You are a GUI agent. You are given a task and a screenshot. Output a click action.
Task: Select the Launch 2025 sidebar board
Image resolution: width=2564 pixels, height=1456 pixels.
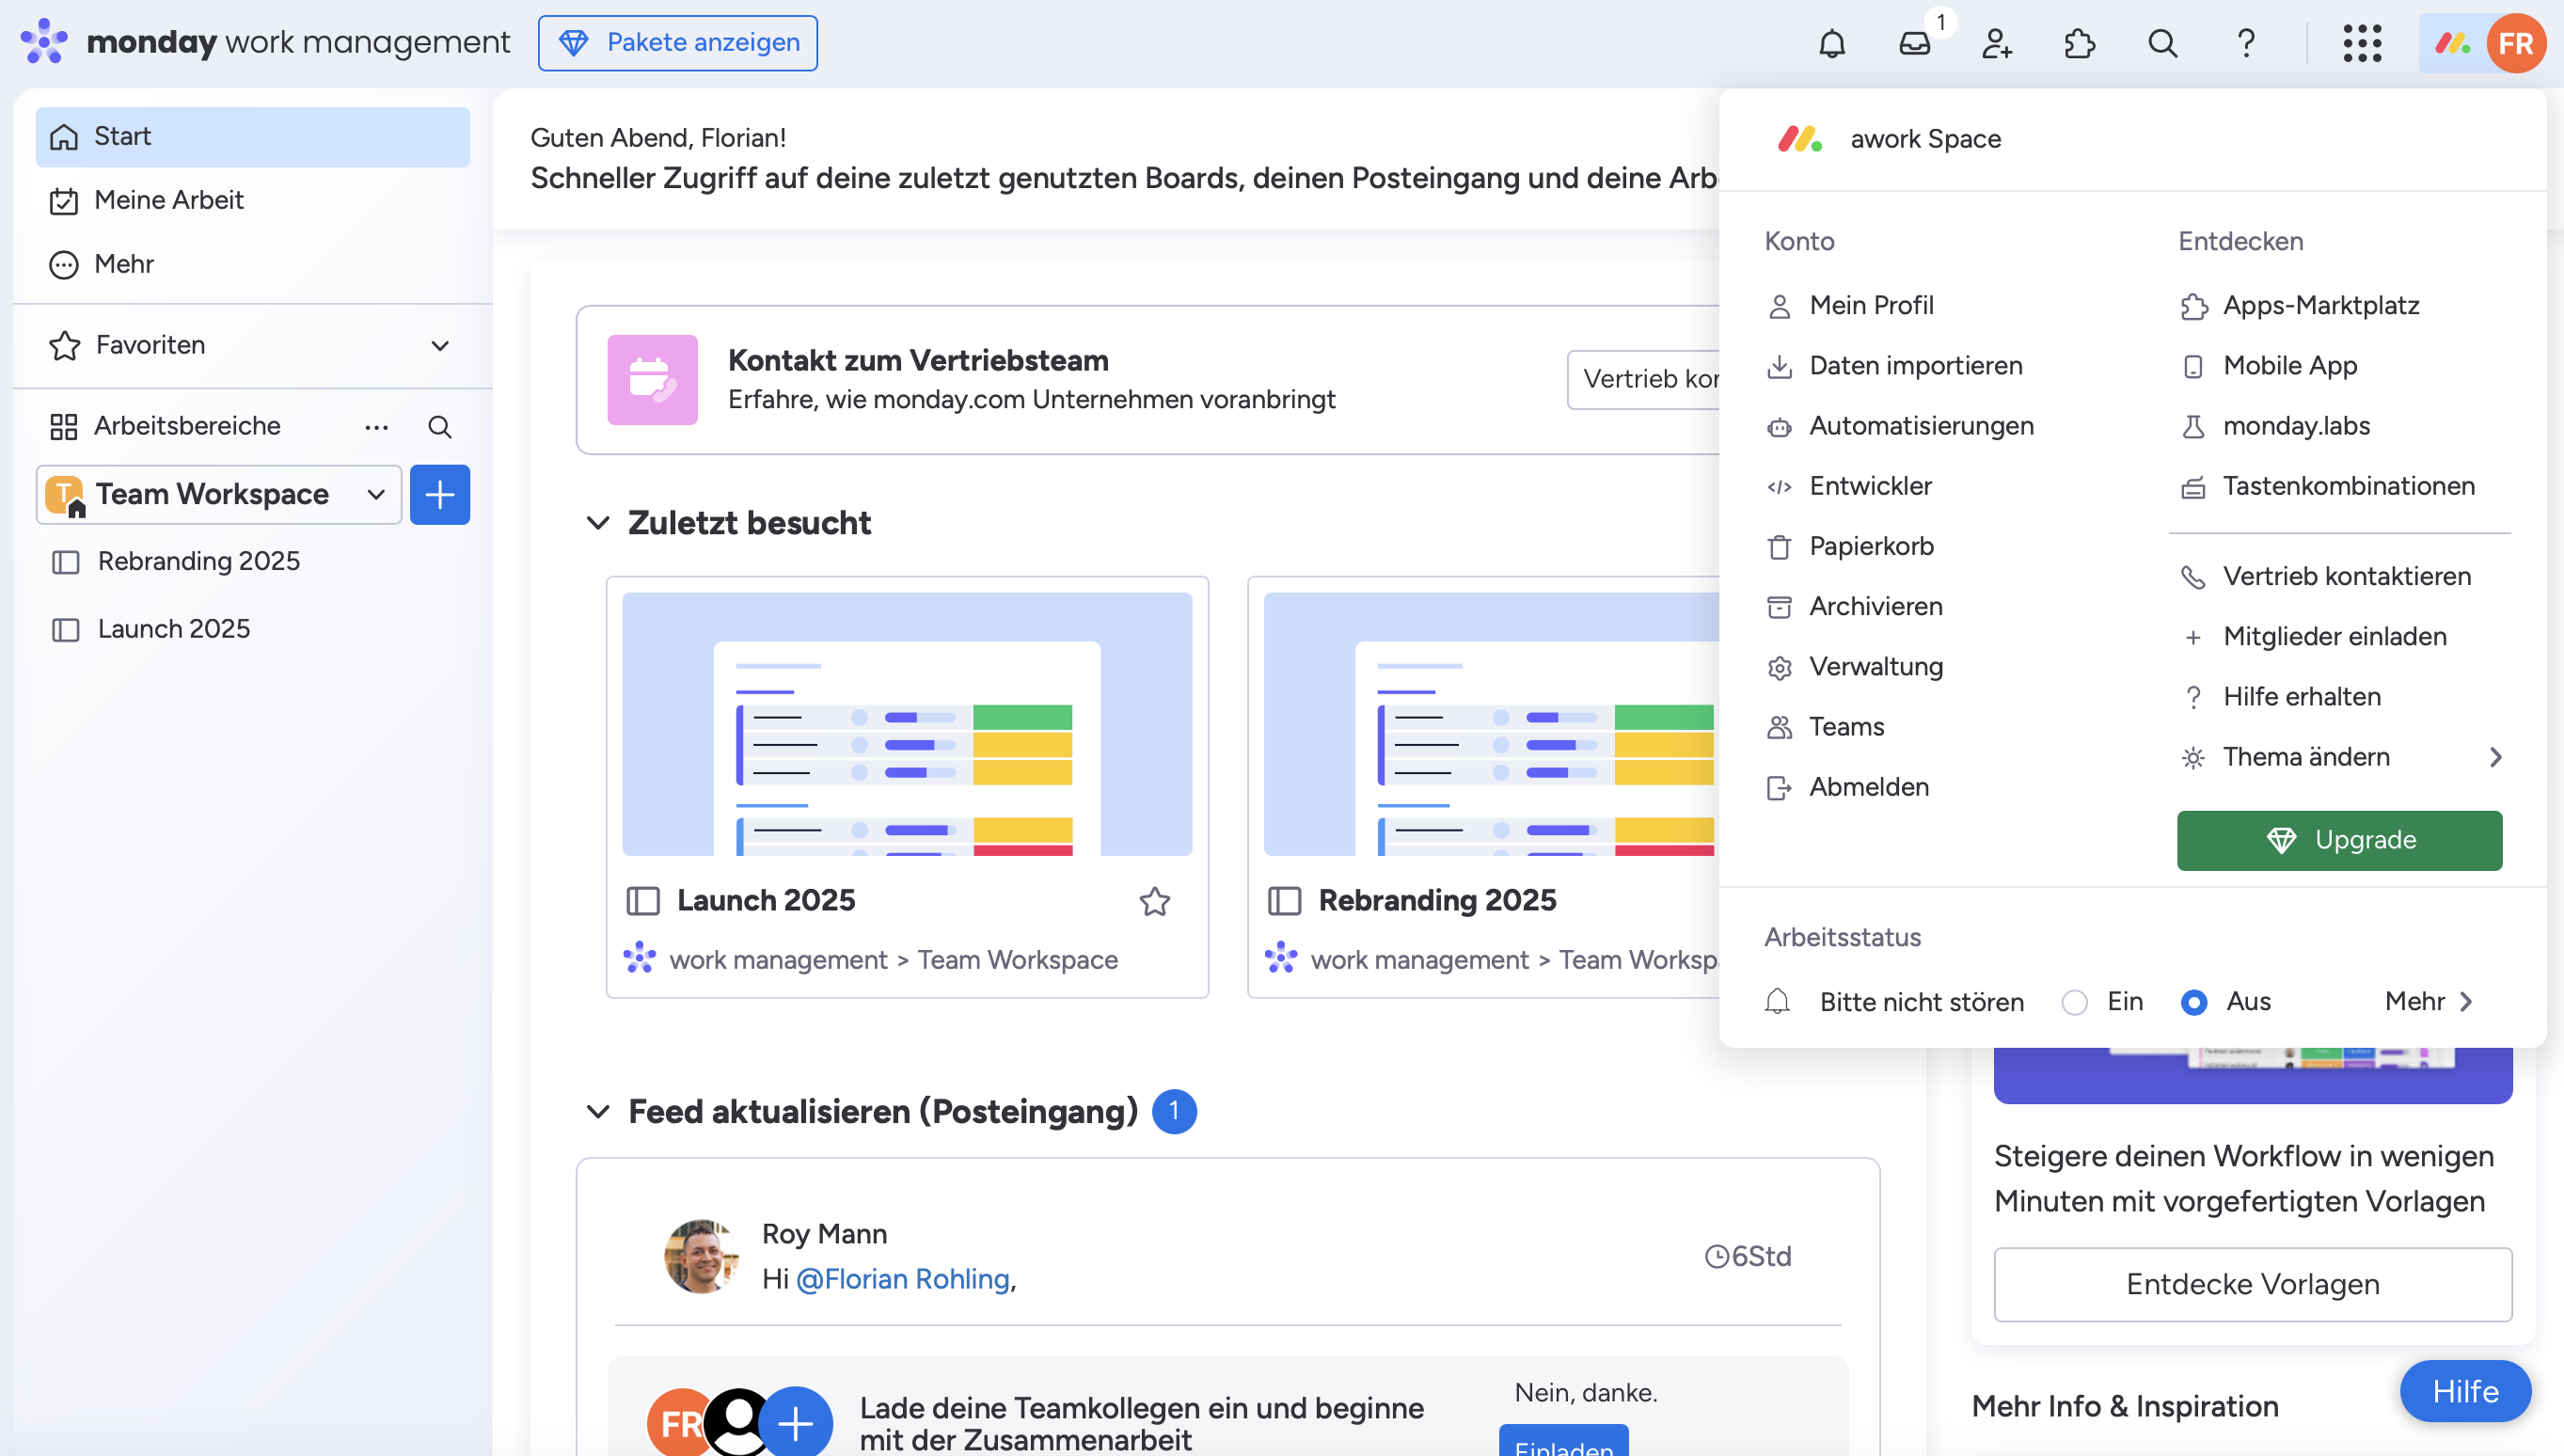[253, 629]
